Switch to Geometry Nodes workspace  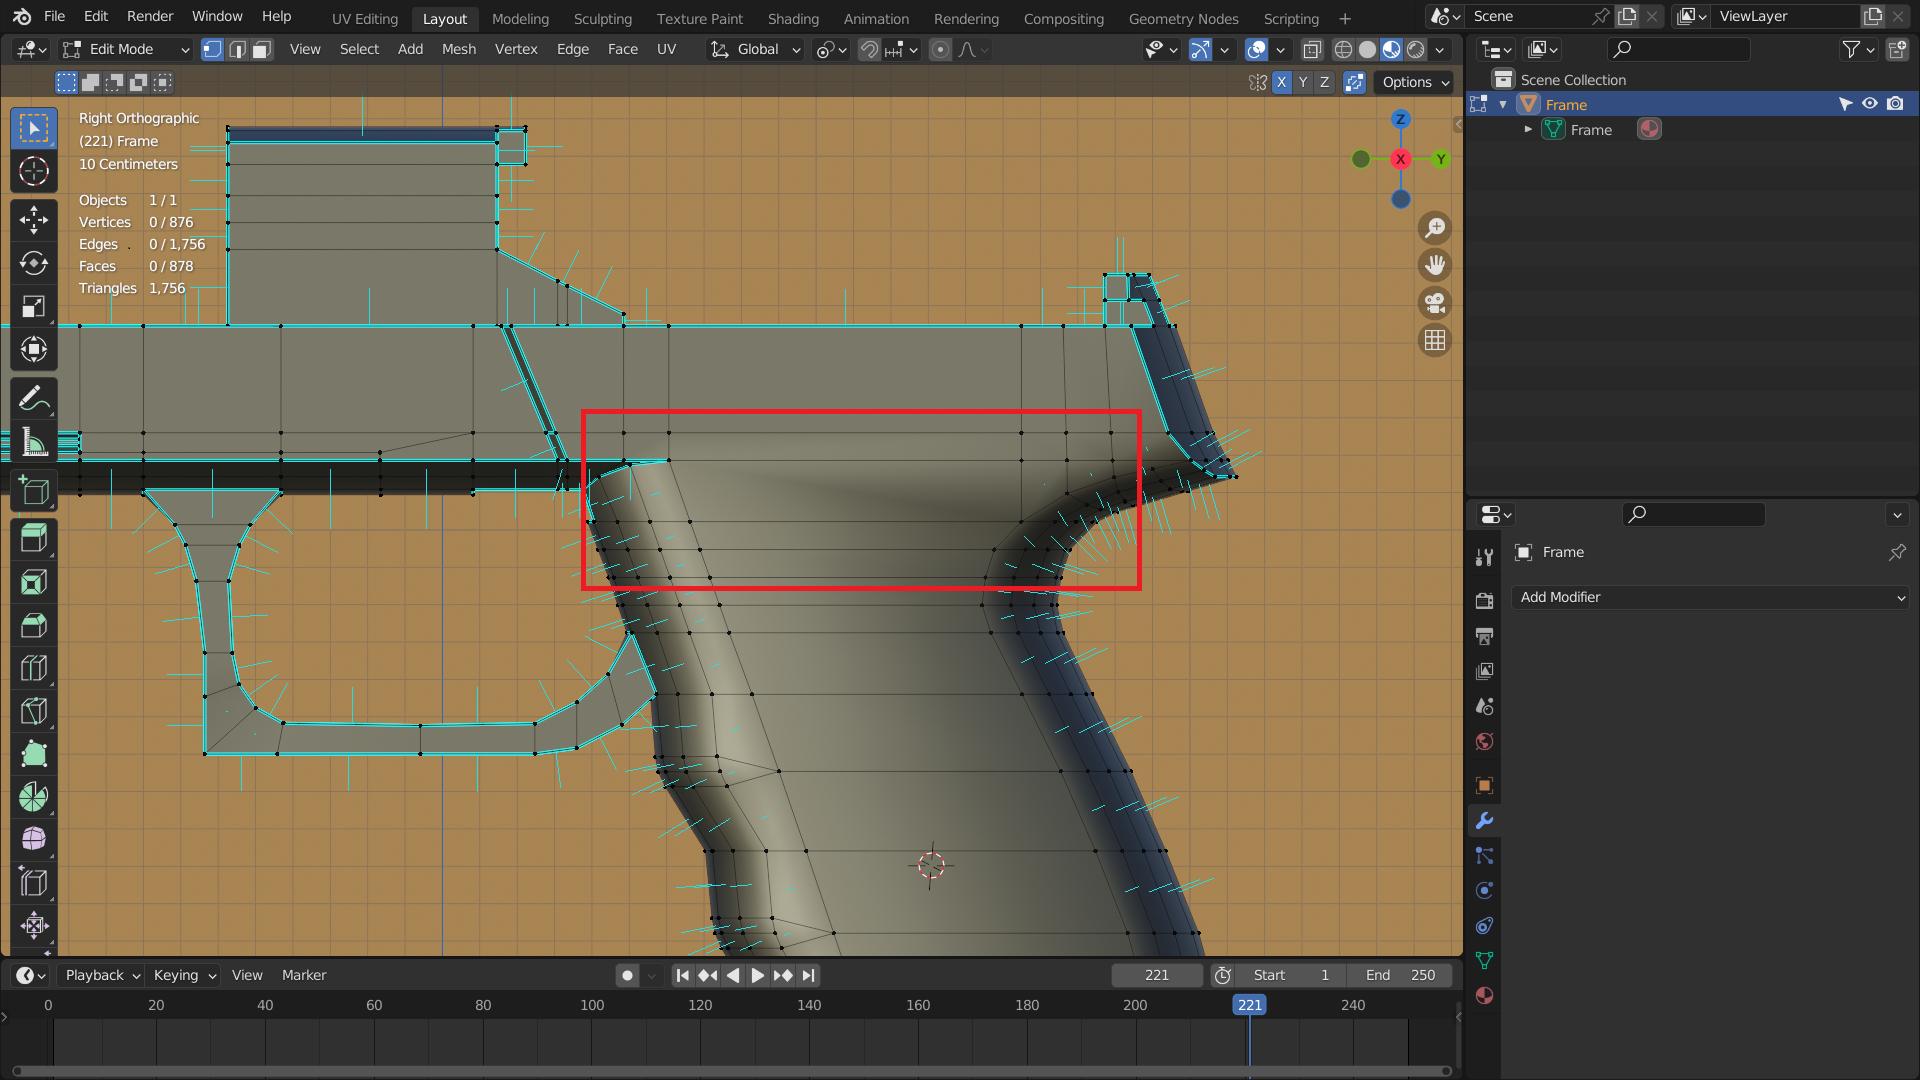pyautogui.click(x=1183, y=18)
